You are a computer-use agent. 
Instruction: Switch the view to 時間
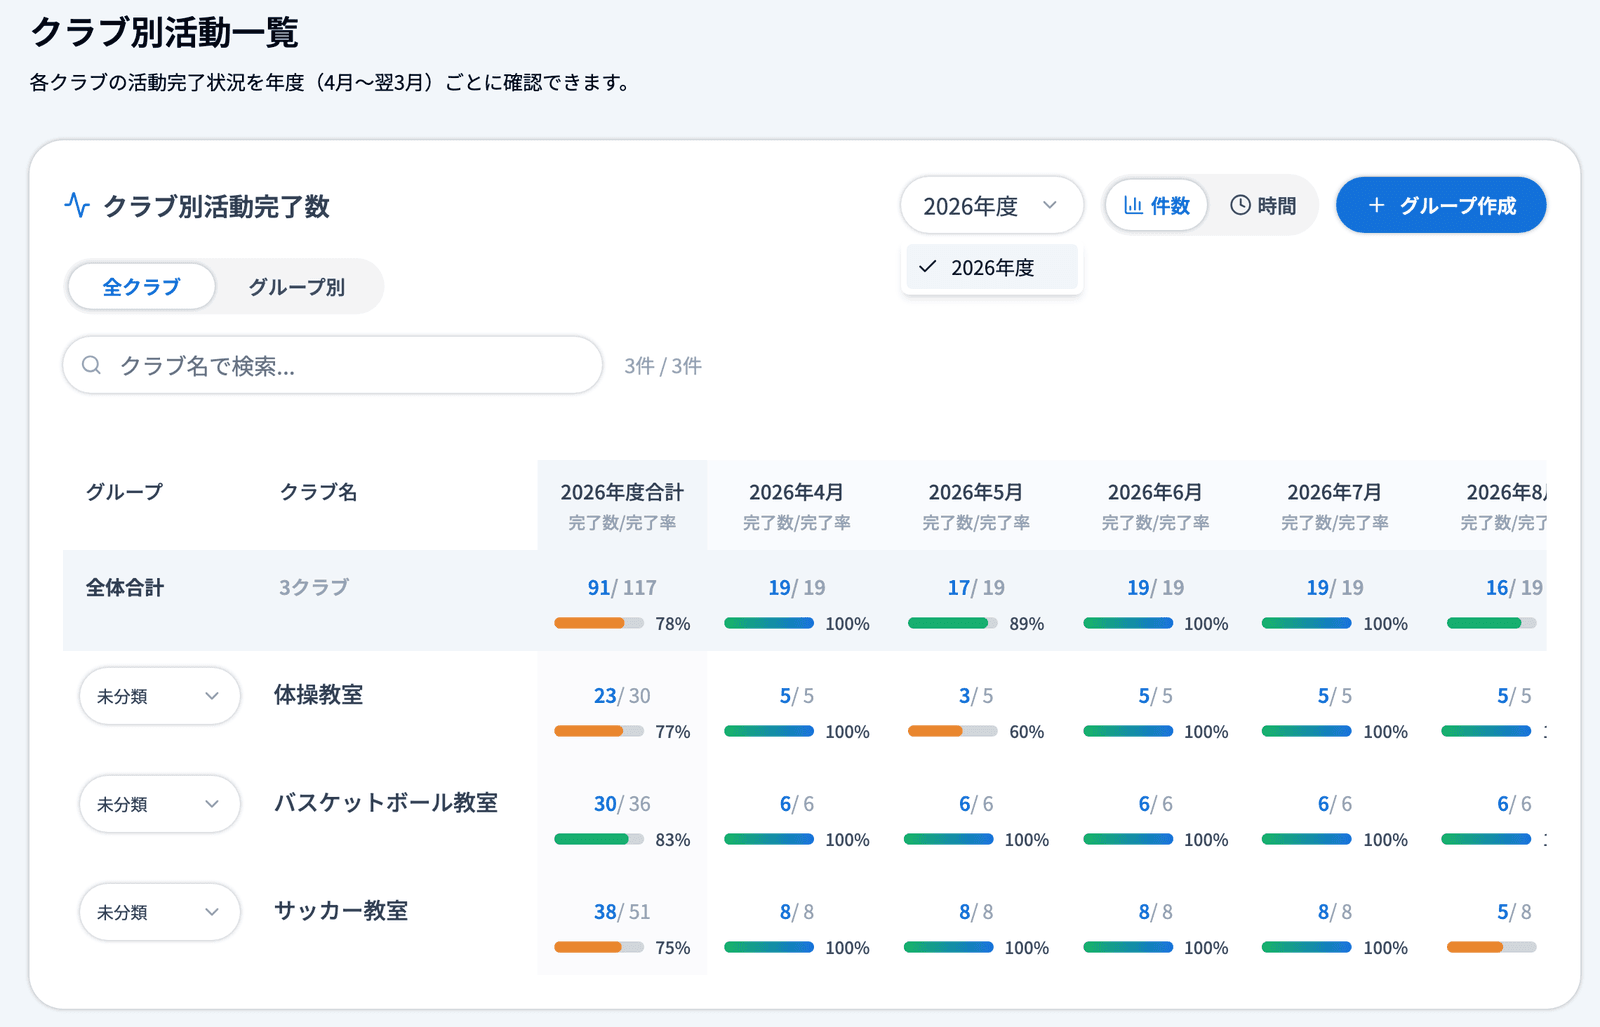pyautogui.click(x=1263, y=205)
